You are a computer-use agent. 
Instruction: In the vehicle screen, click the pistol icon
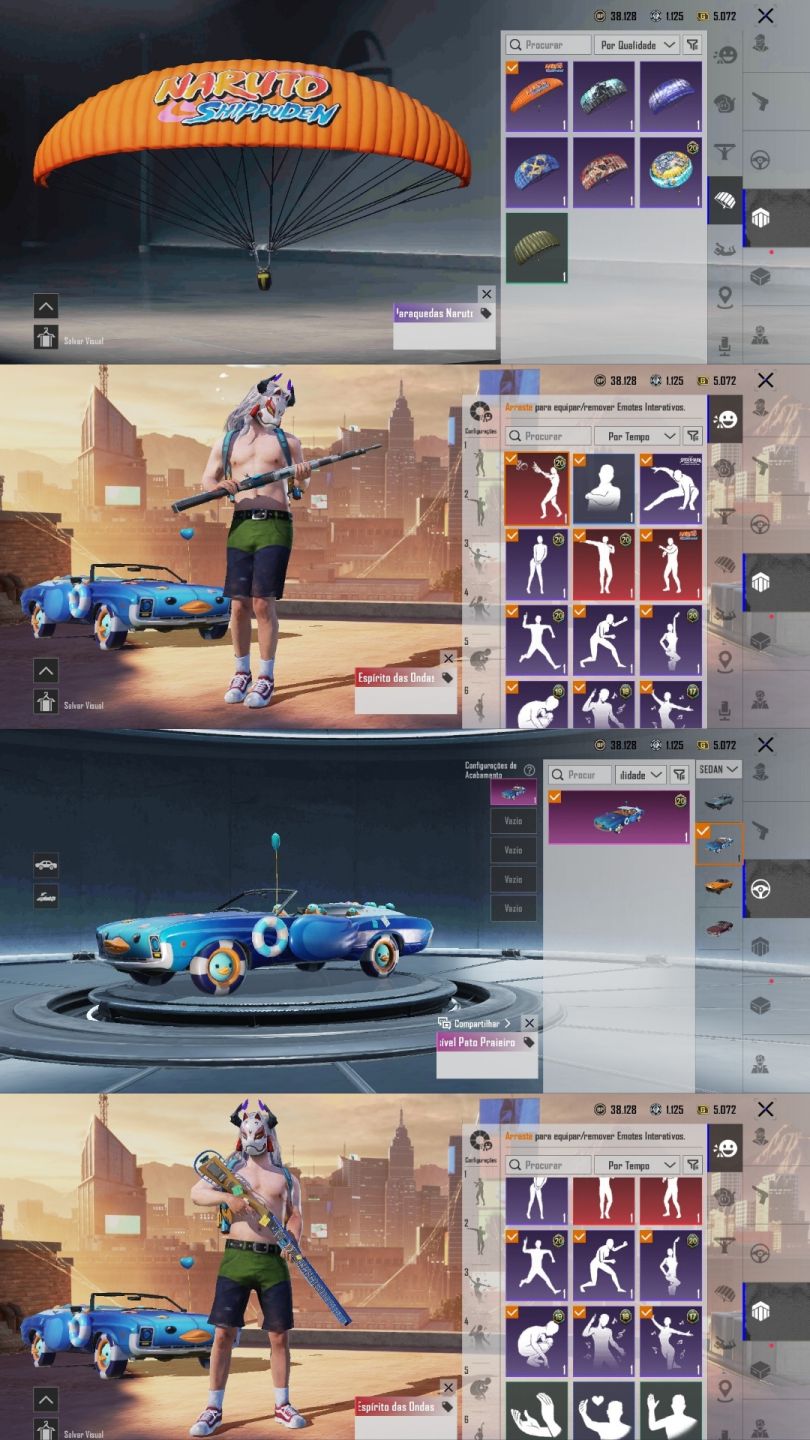760,830
